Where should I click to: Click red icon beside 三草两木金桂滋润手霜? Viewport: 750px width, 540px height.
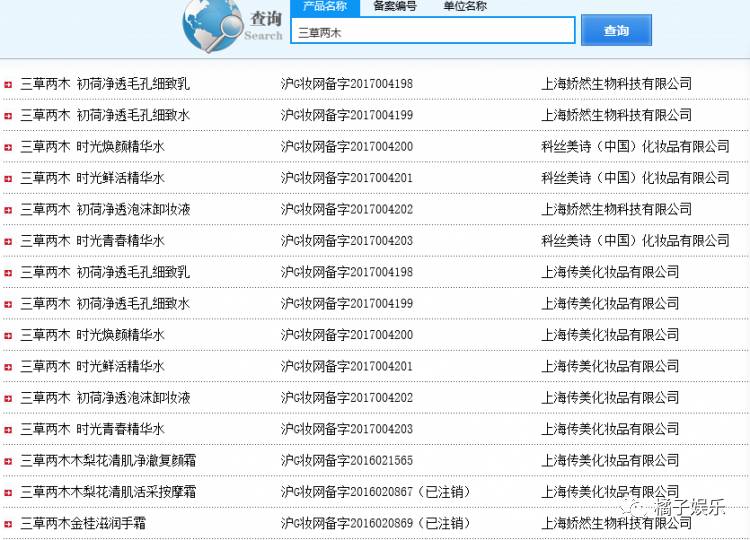coord(8,524)
